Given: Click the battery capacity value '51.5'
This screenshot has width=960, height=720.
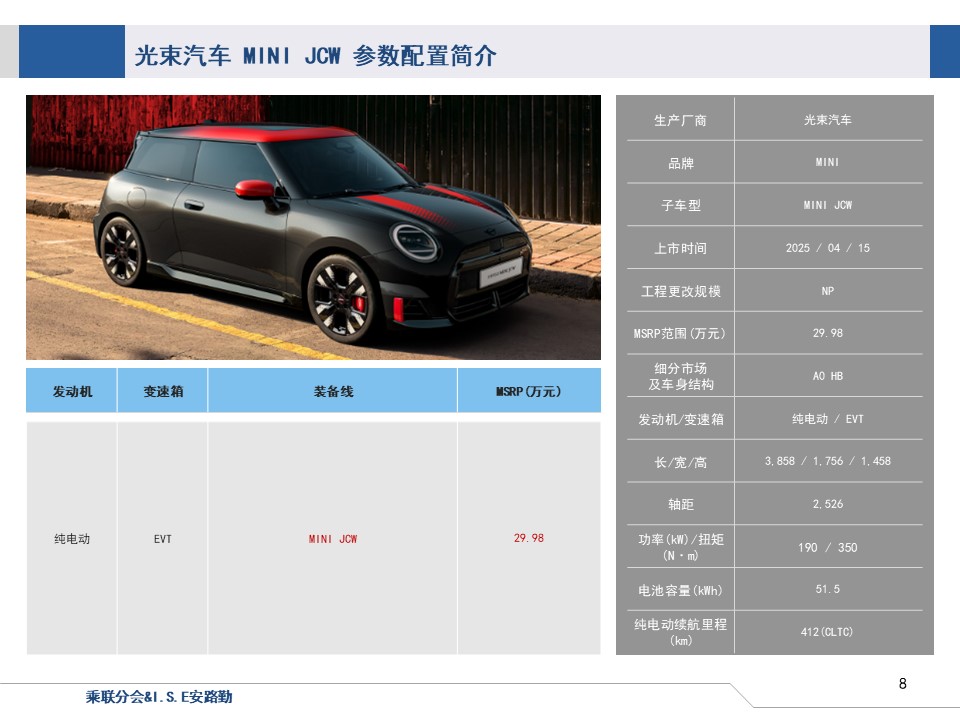Looking at the screenshot, I should click(828, 589).
